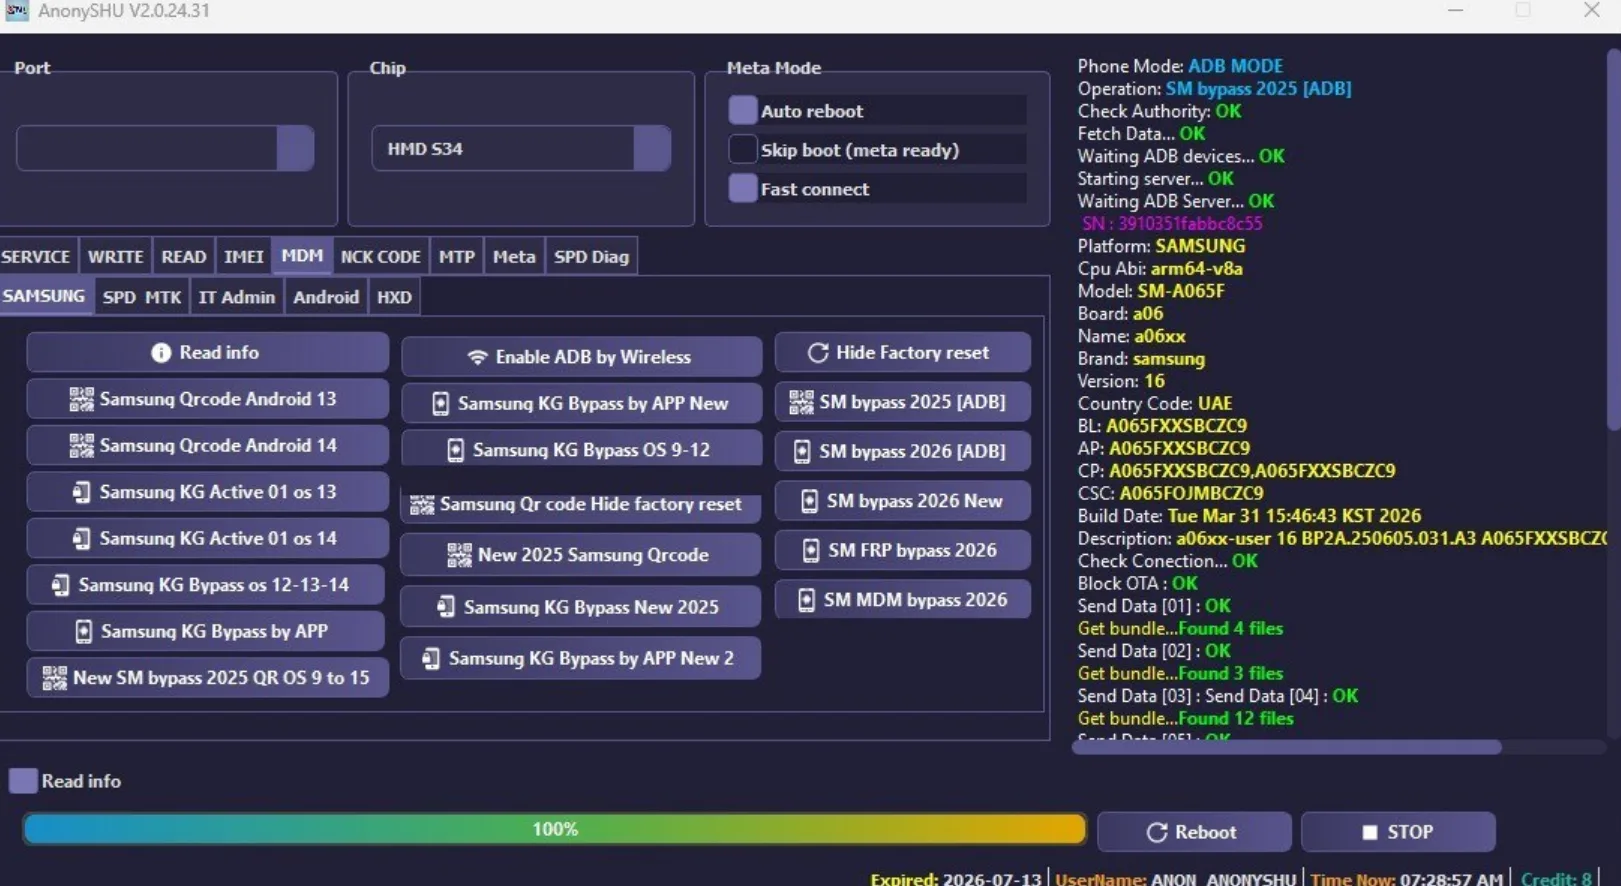Click the log panel vertical scrollbar
1621x886 pixels.
coord(1612,240)
